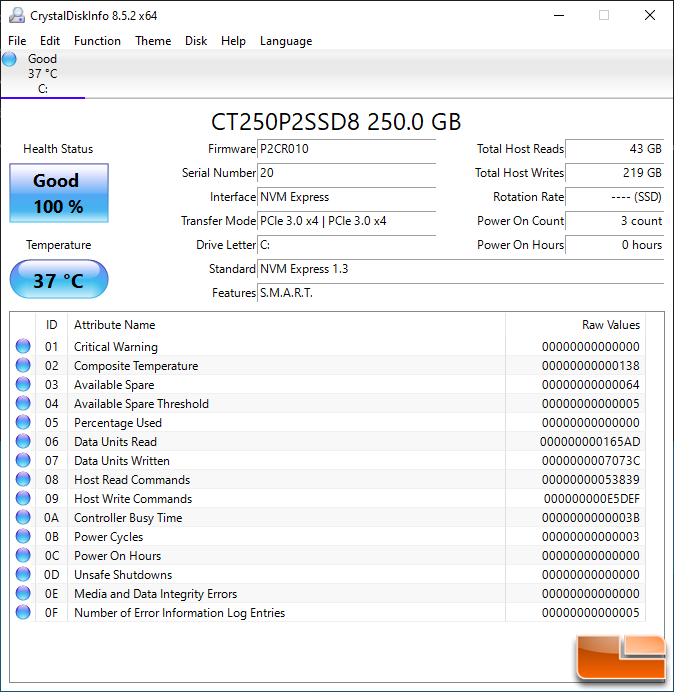Open the Function menu
This screenshot has height=692, width=674.
pyautogui.click(x=97, y=41)
